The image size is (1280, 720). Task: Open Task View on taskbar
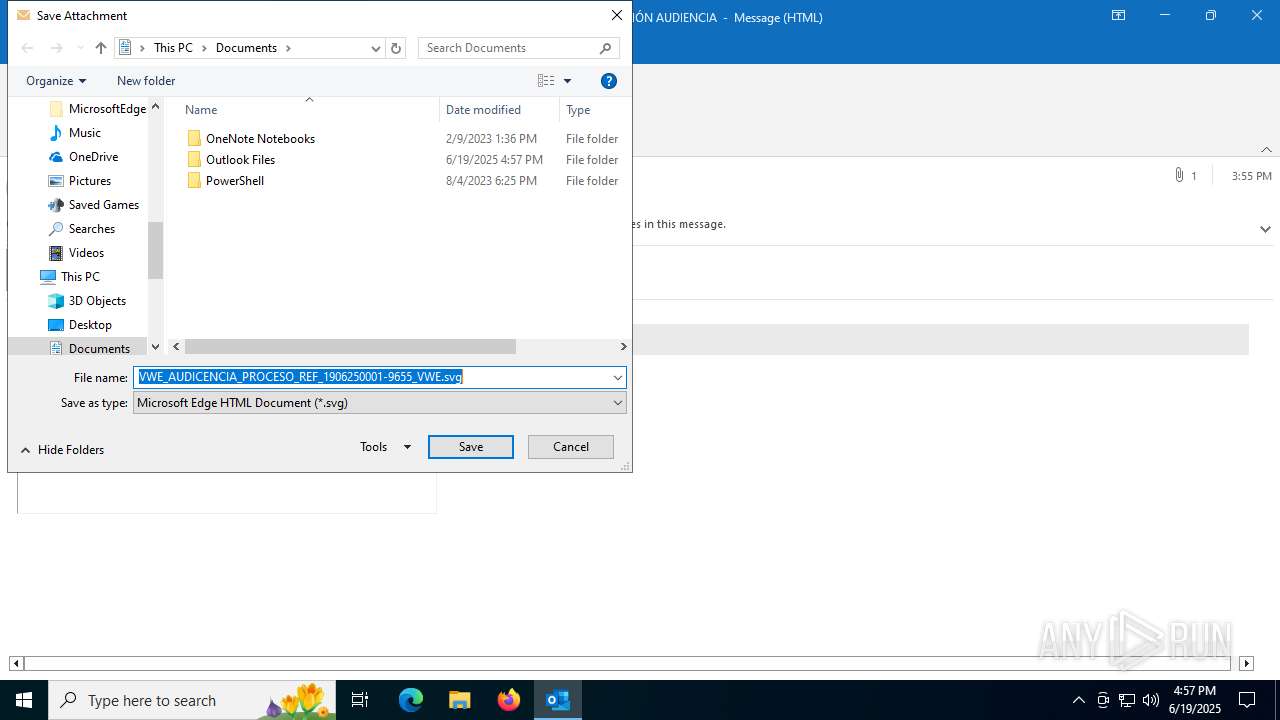pyautogui.click(x=360, y=700)
